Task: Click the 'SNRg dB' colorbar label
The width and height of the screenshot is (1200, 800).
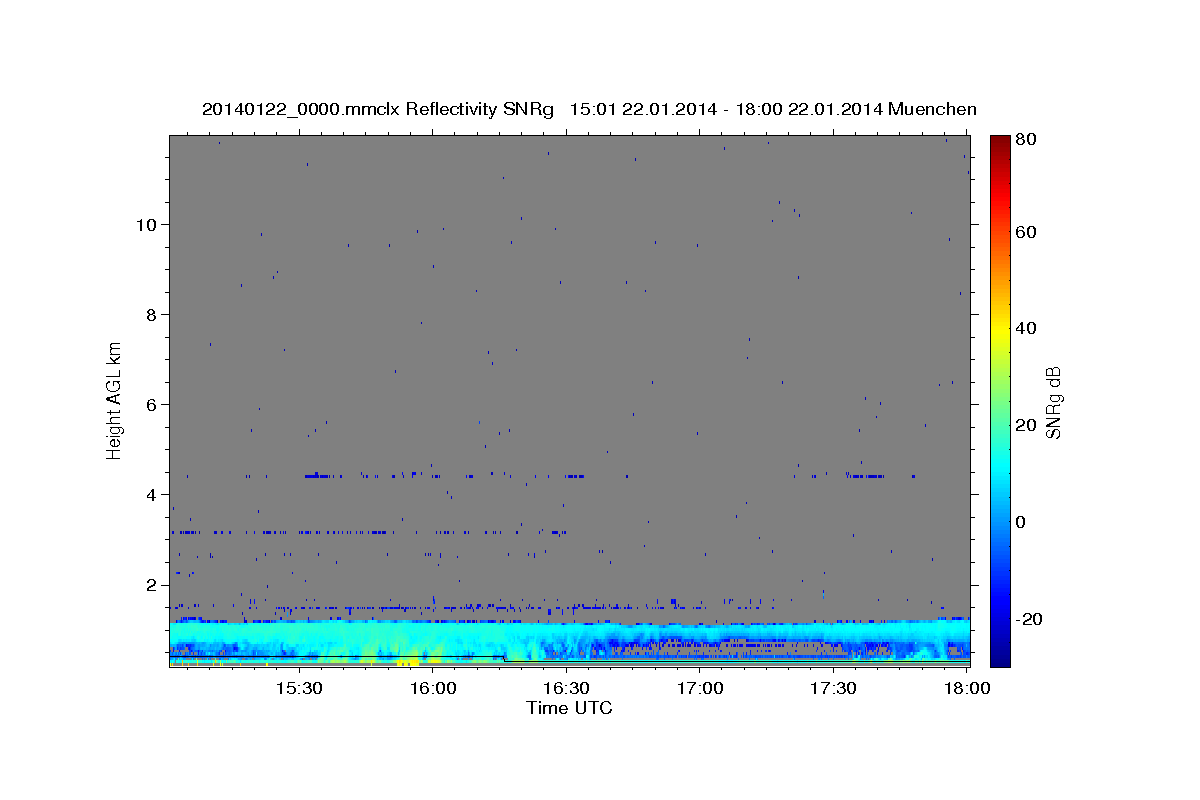Action: point(1053,402)
